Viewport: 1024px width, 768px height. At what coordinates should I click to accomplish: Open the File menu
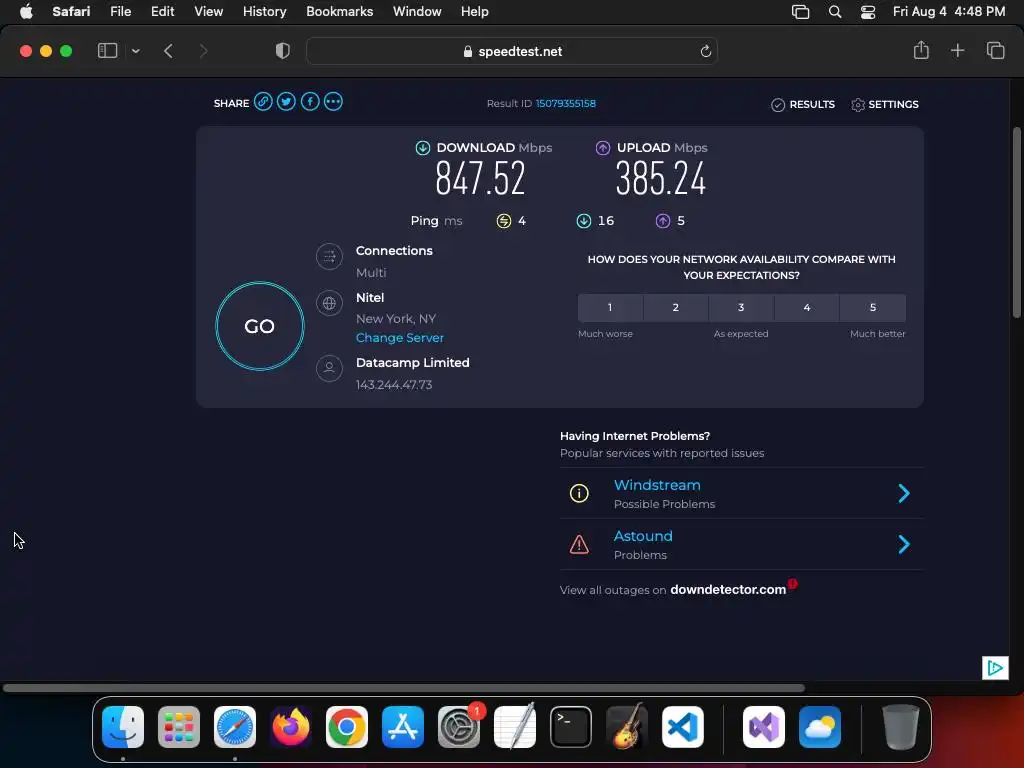(x=120, y=12)
